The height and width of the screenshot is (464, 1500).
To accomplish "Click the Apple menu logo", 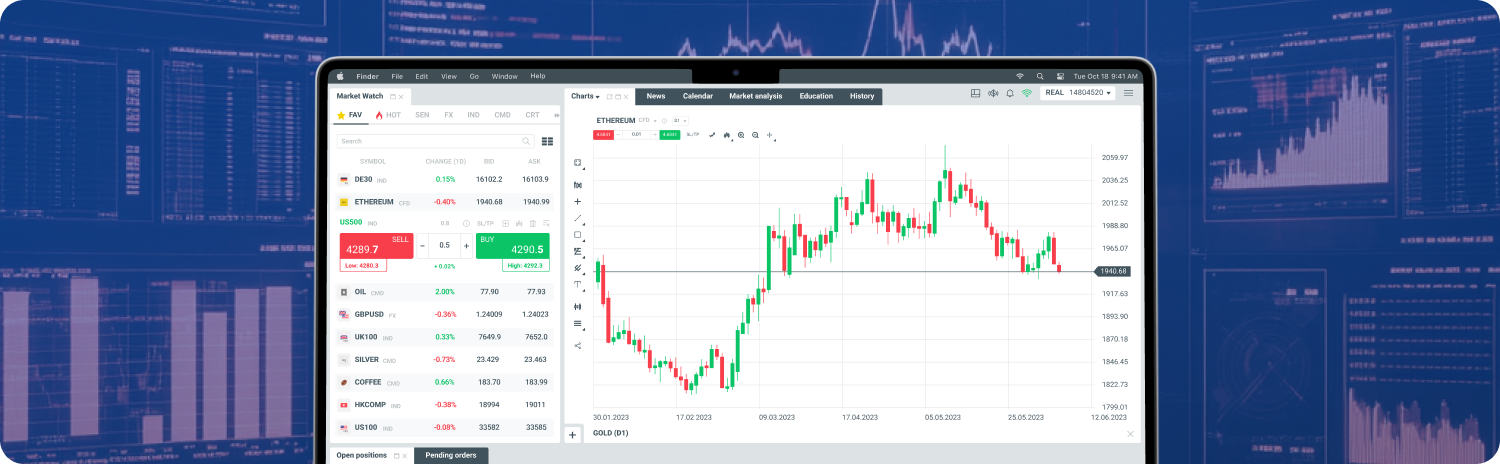I will coord(340,76).
